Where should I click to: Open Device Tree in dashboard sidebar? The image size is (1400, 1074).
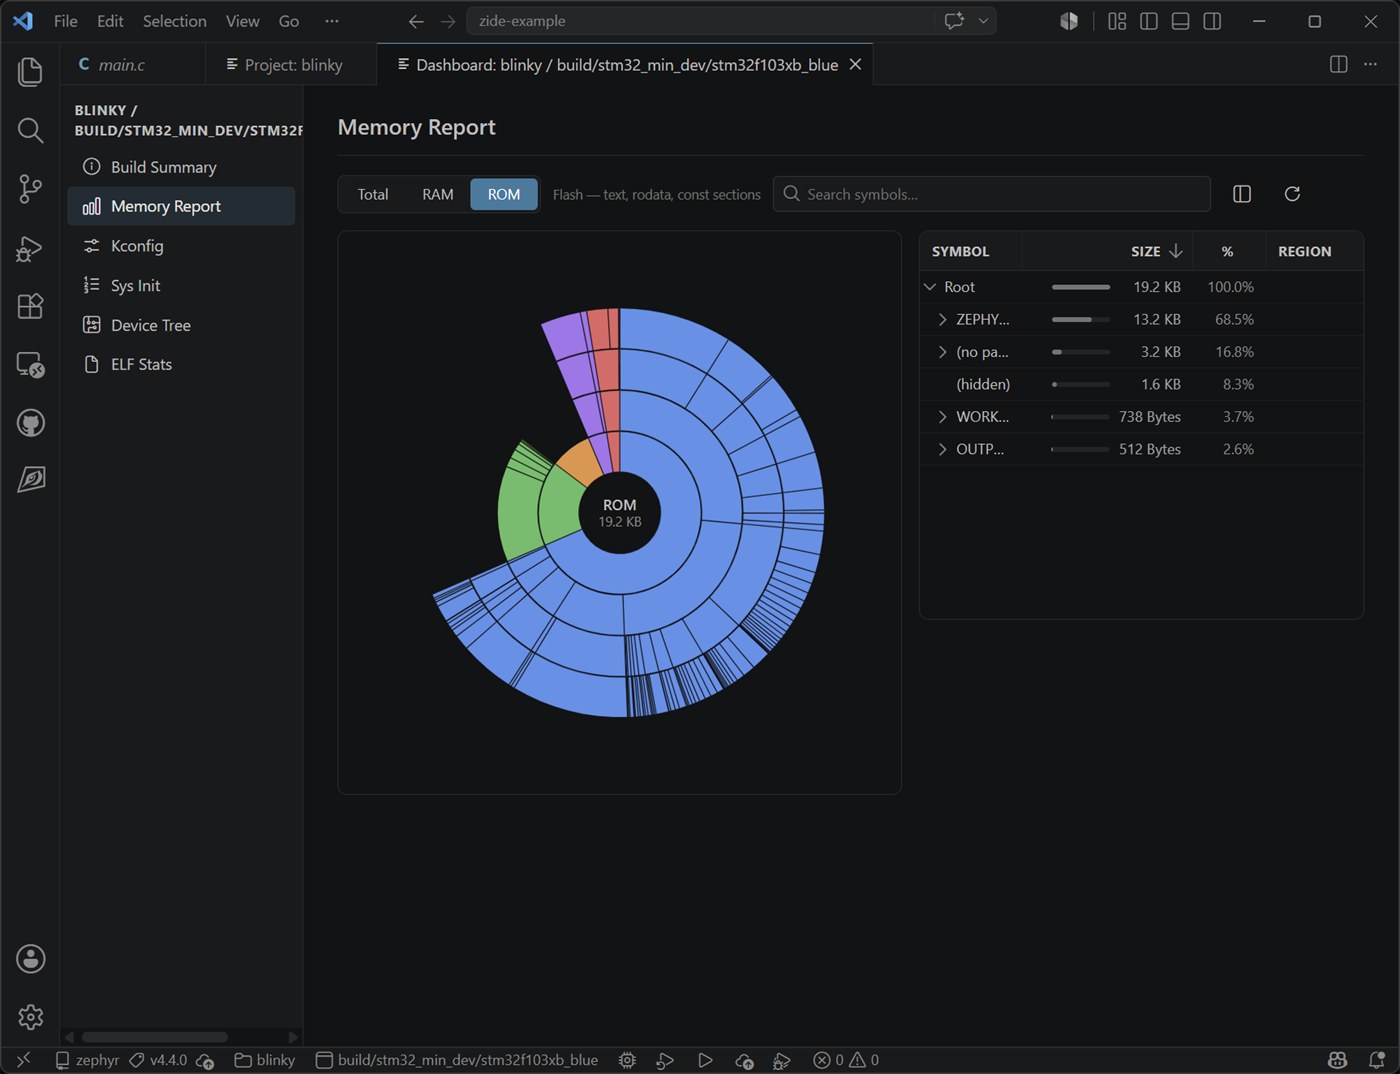[x=181, y=325]
